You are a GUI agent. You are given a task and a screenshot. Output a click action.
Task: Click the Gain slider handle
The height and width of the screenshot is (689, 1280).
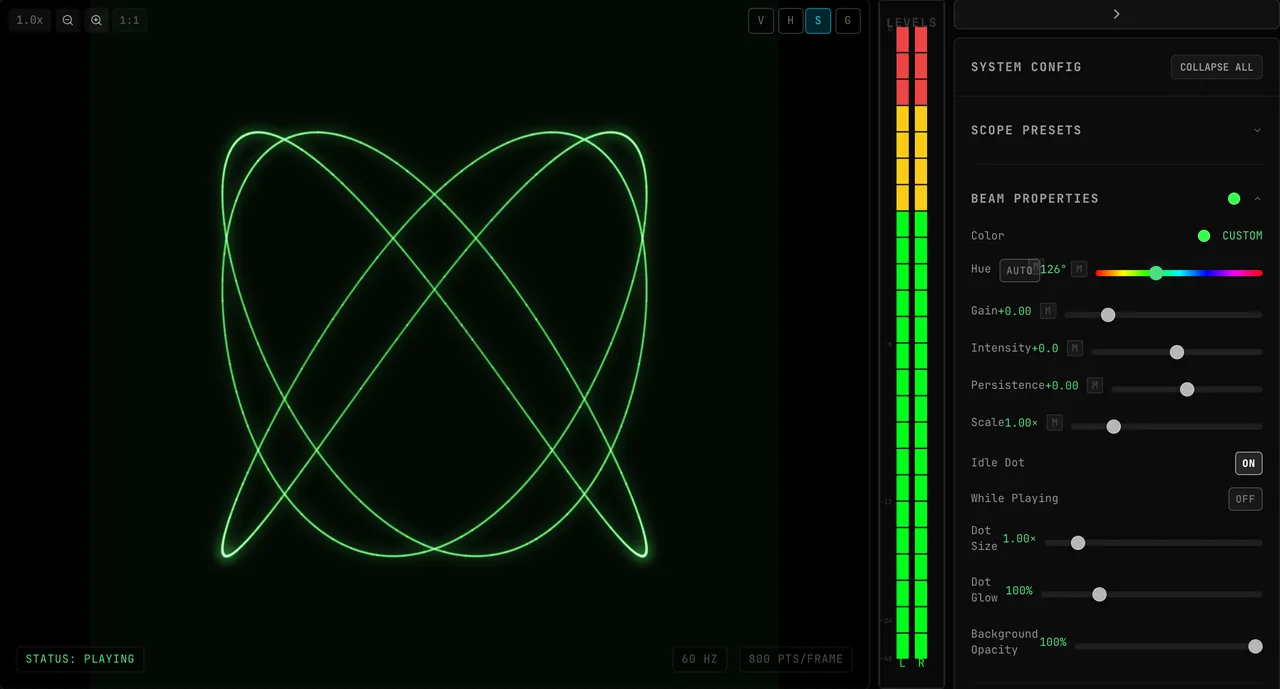click(1108, 315)
